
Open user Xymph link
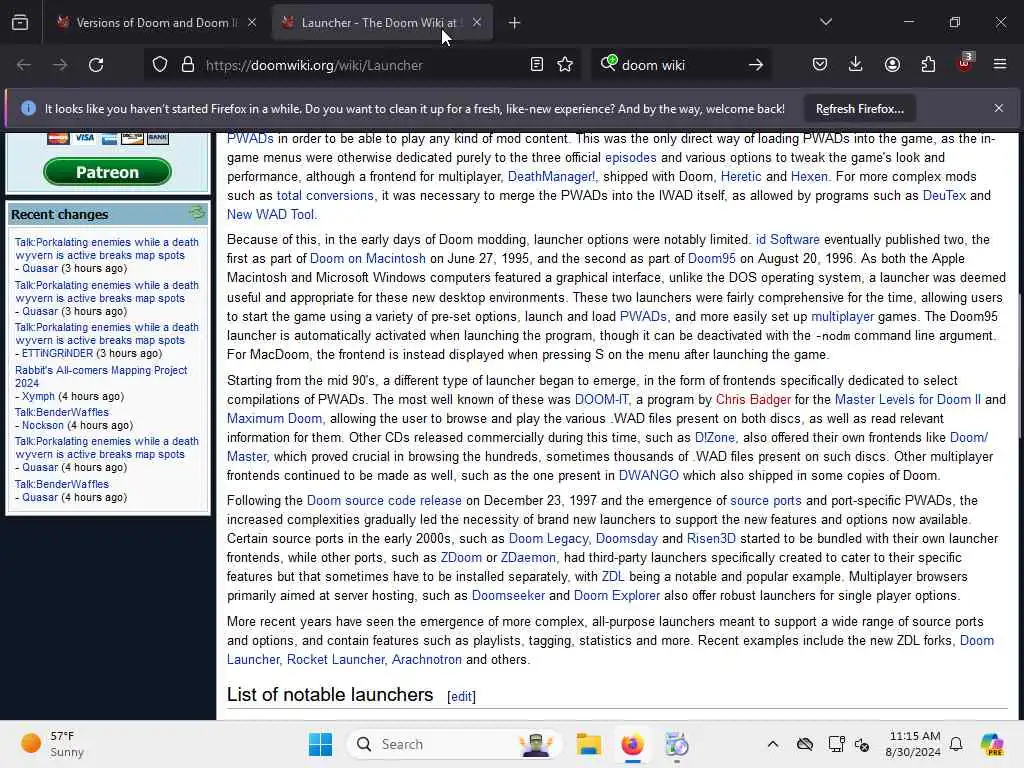39,396
